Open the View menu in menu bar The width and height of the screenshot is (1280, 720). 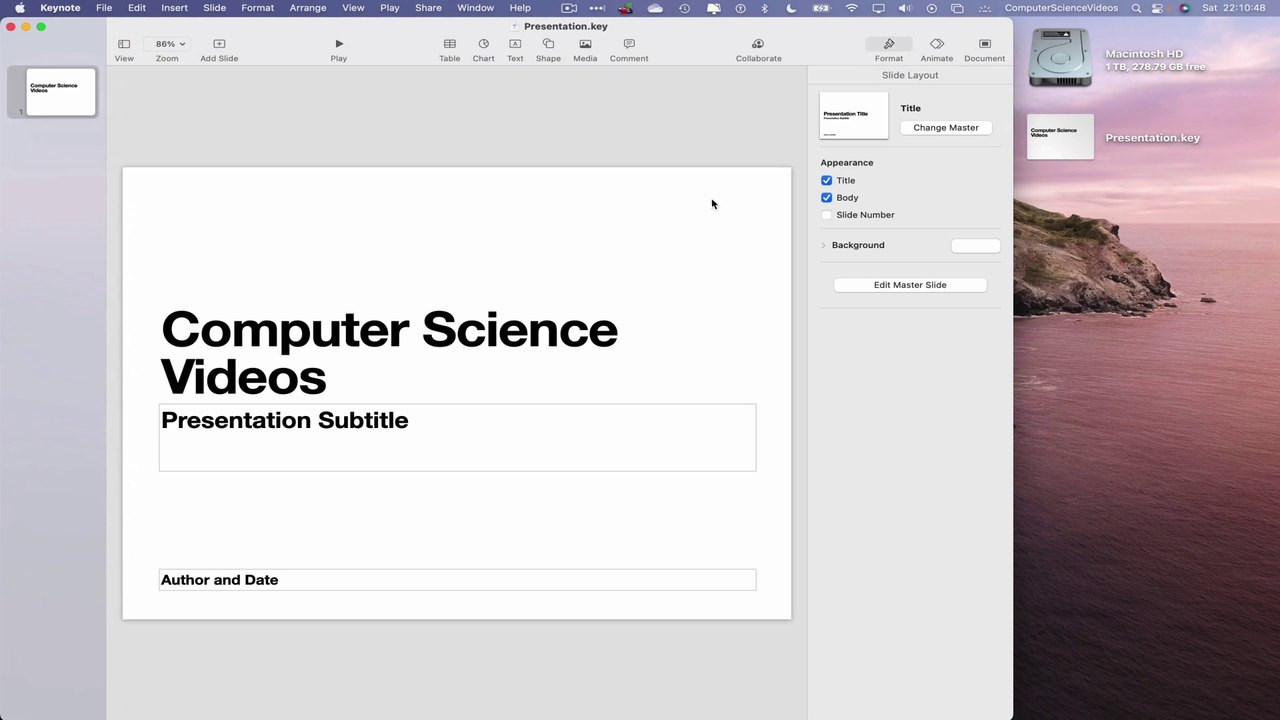[x=353, y=8]
